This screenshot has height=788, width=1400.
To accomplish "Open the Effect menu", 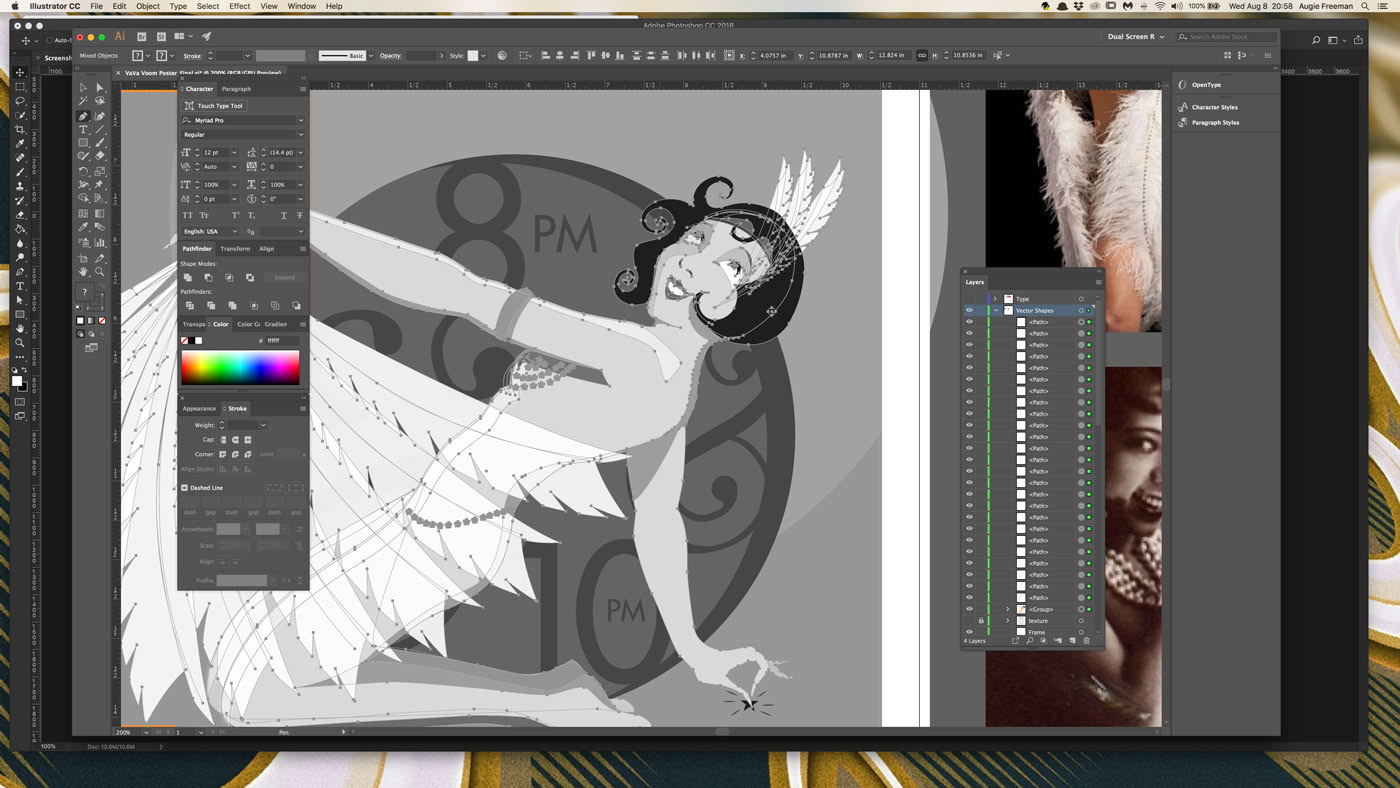I will coord(240,6).
